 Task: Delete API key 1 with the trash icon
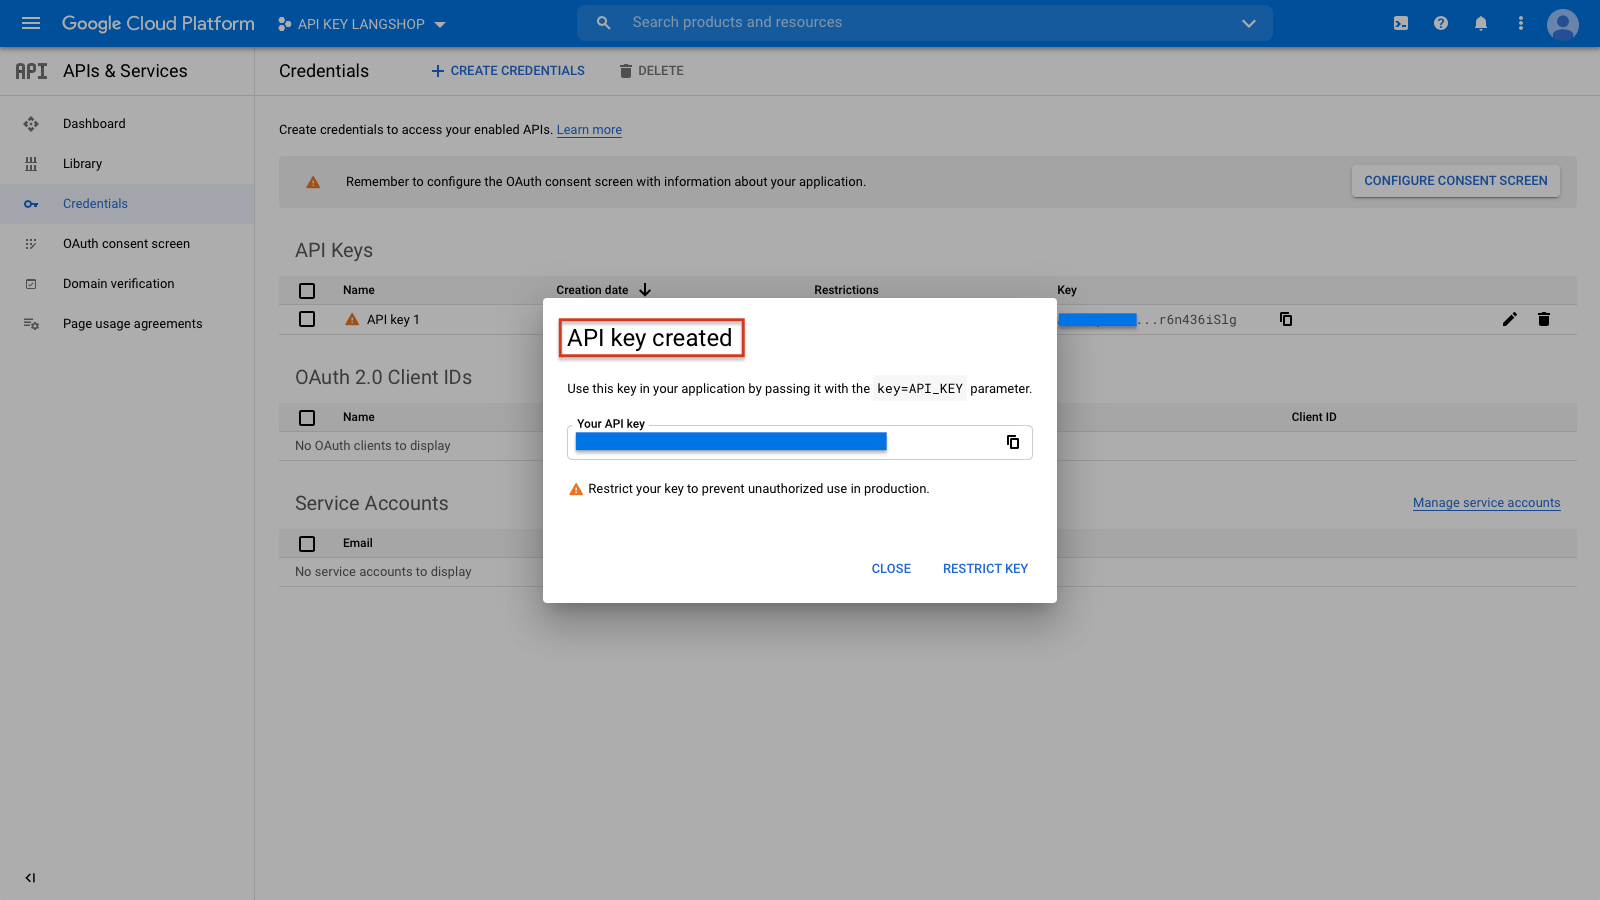[1544, 319]
